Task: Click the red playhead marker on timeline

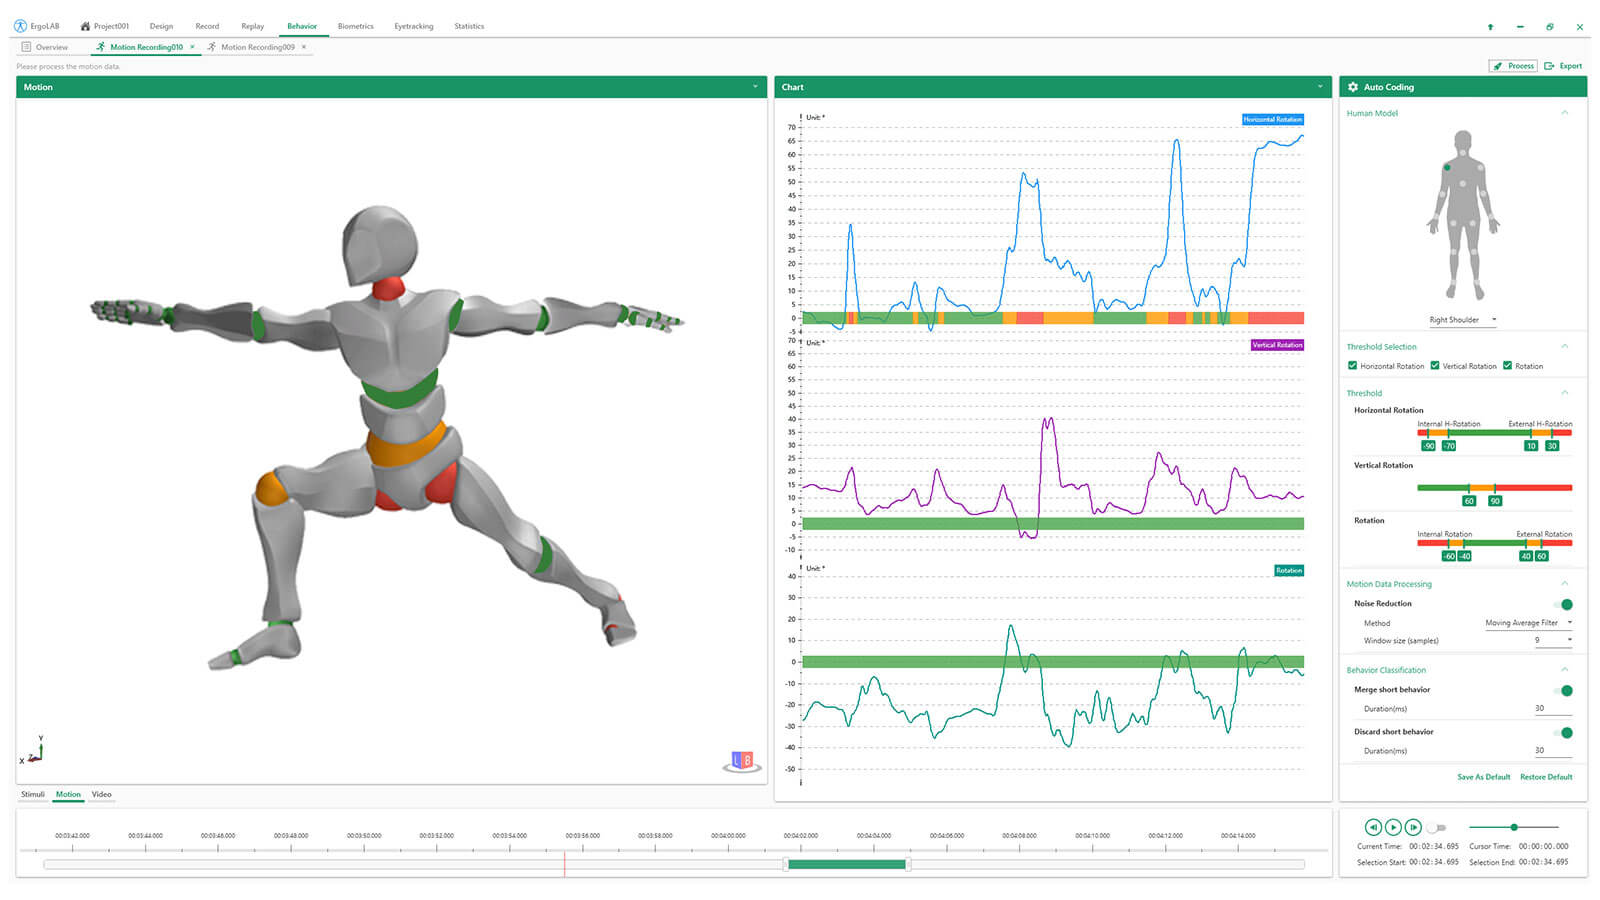Action: point(564,864)
